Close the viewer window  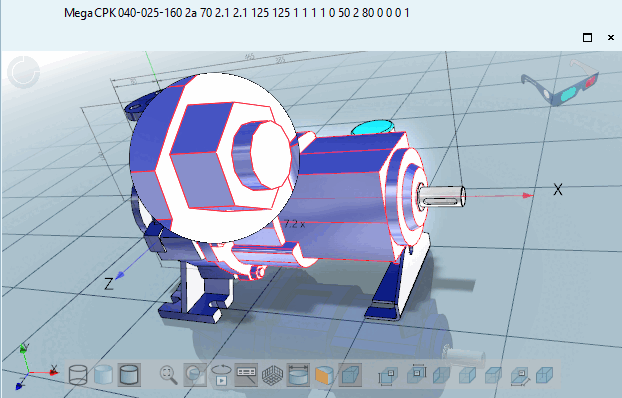pyautogui.click(x=611, y=38)
